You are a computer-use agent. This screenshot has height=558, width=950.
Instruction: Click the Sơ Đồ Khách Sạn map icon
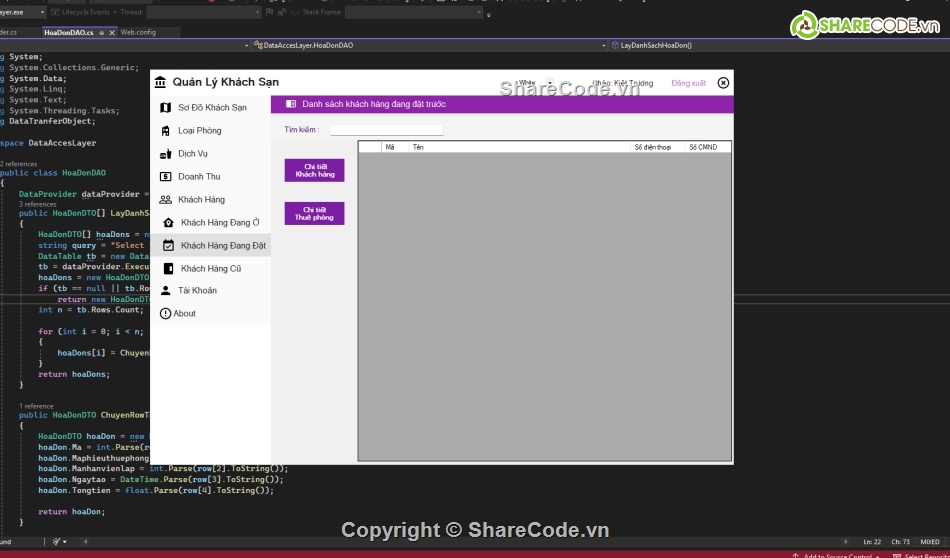(165, 107)
